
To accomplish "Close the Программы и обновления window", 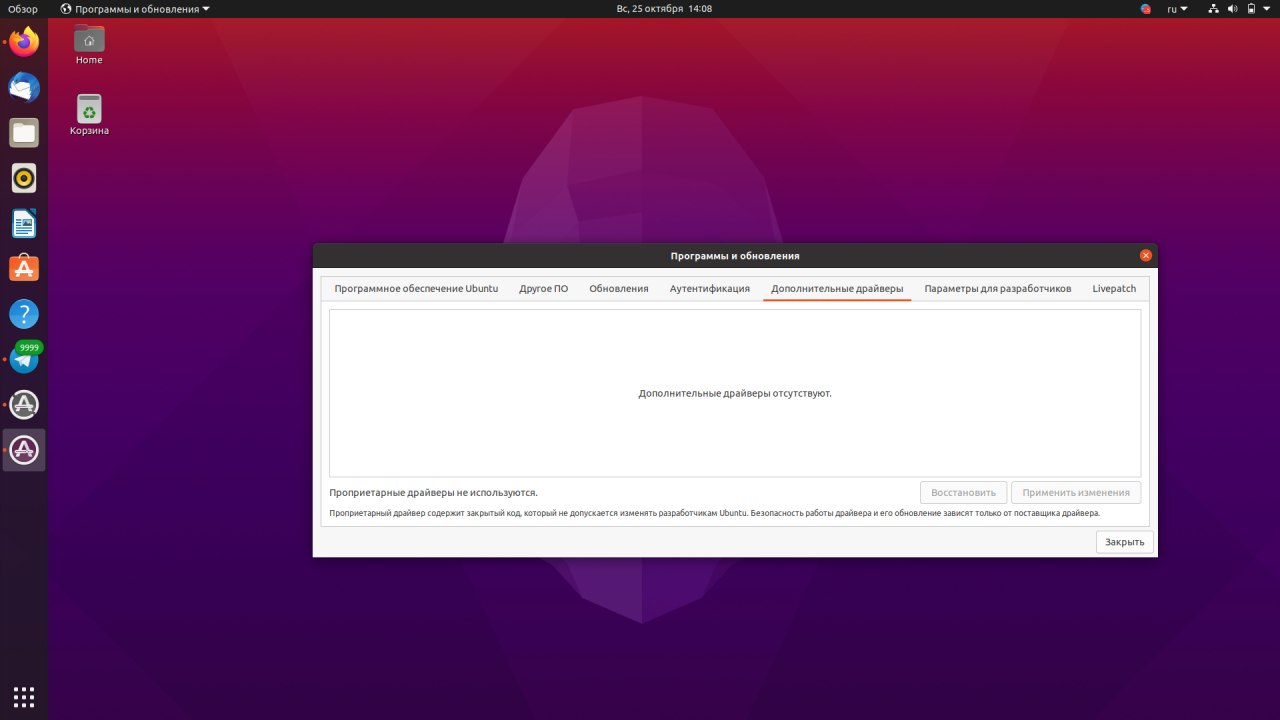I will pyautogui.click(x=1146, y=256).
